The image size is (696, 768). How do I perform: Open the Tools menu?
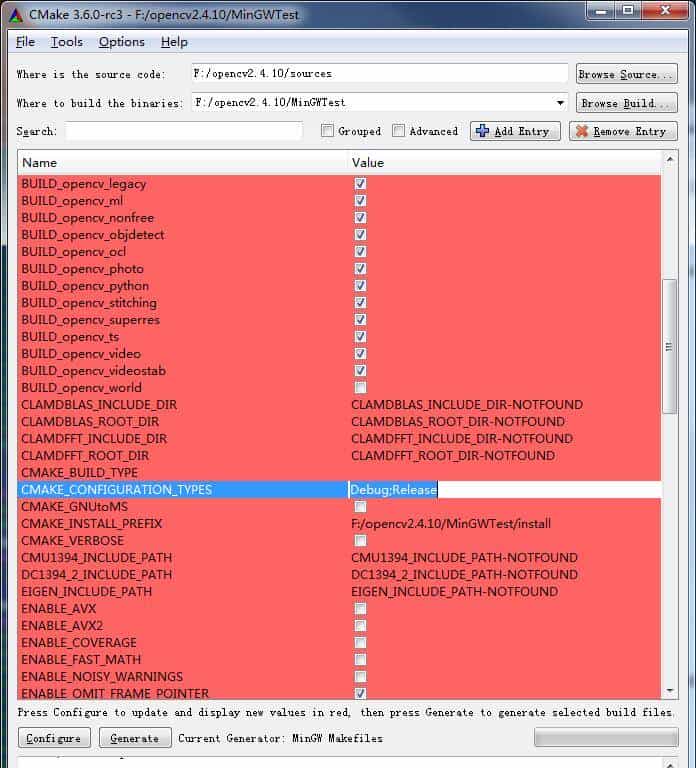67,42
